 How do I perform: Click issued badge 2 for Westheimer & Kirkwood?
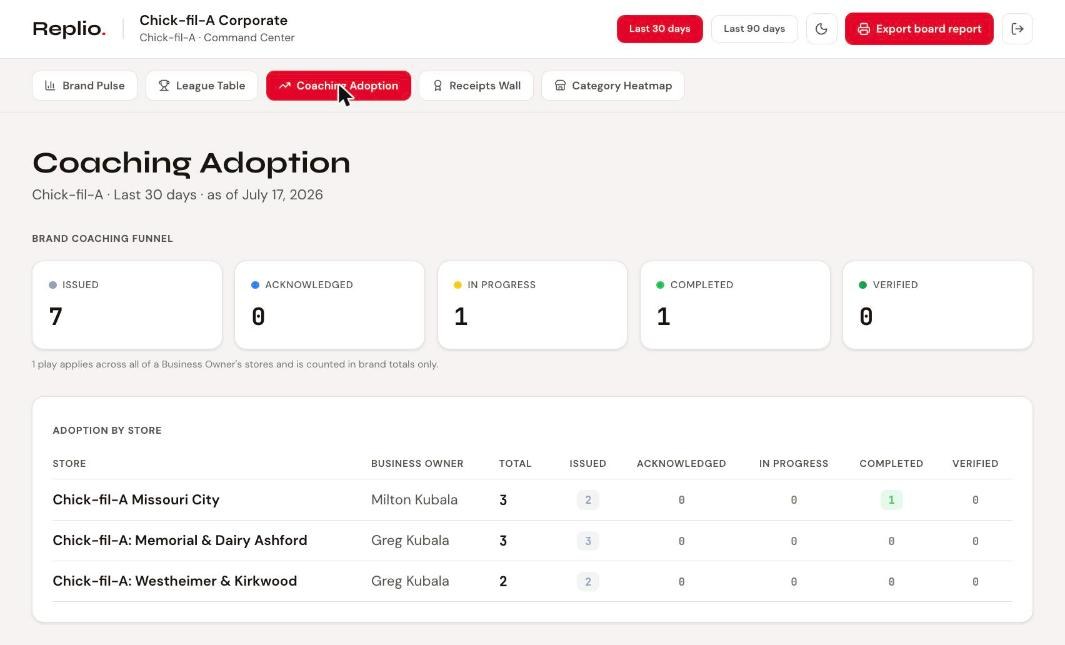[x=588, y=582]
